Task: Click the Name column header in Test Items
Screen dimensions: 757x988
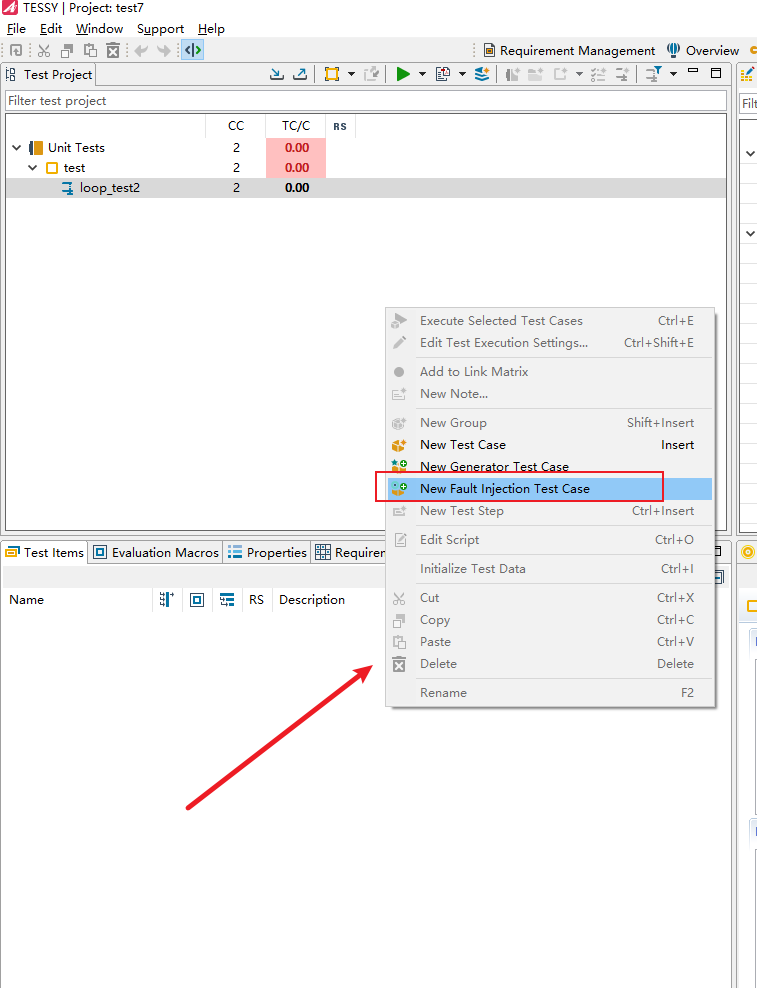Action: 78,600
